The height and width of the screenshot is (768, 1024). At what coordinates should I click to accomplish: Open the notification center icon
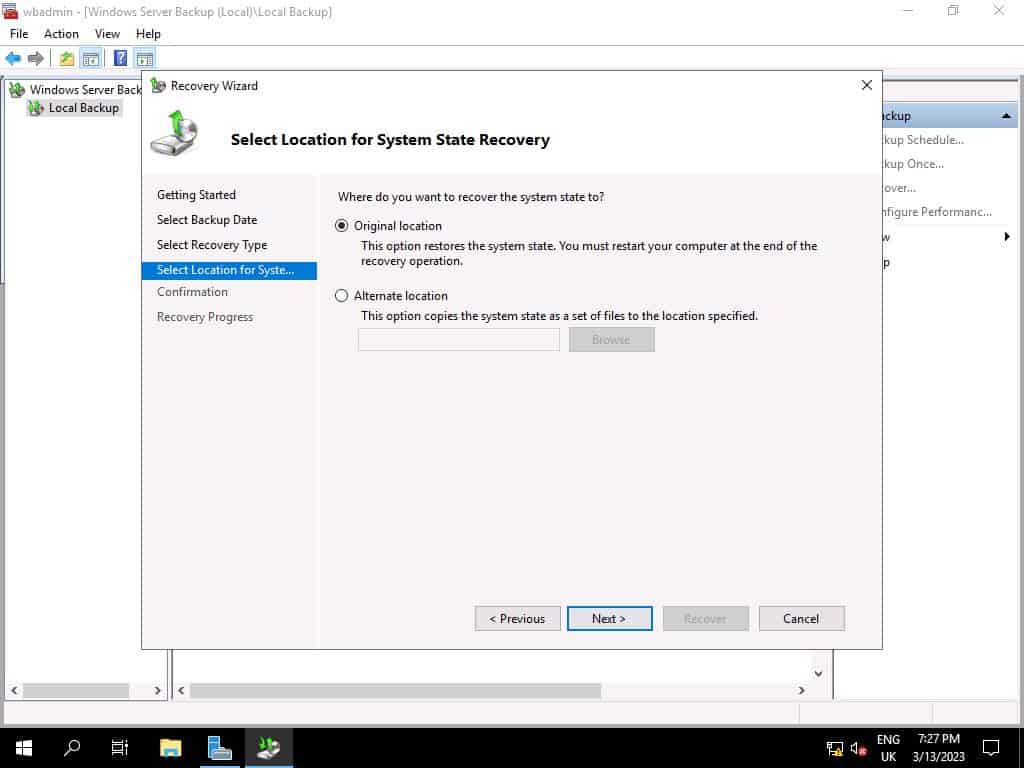pos(991,748)
